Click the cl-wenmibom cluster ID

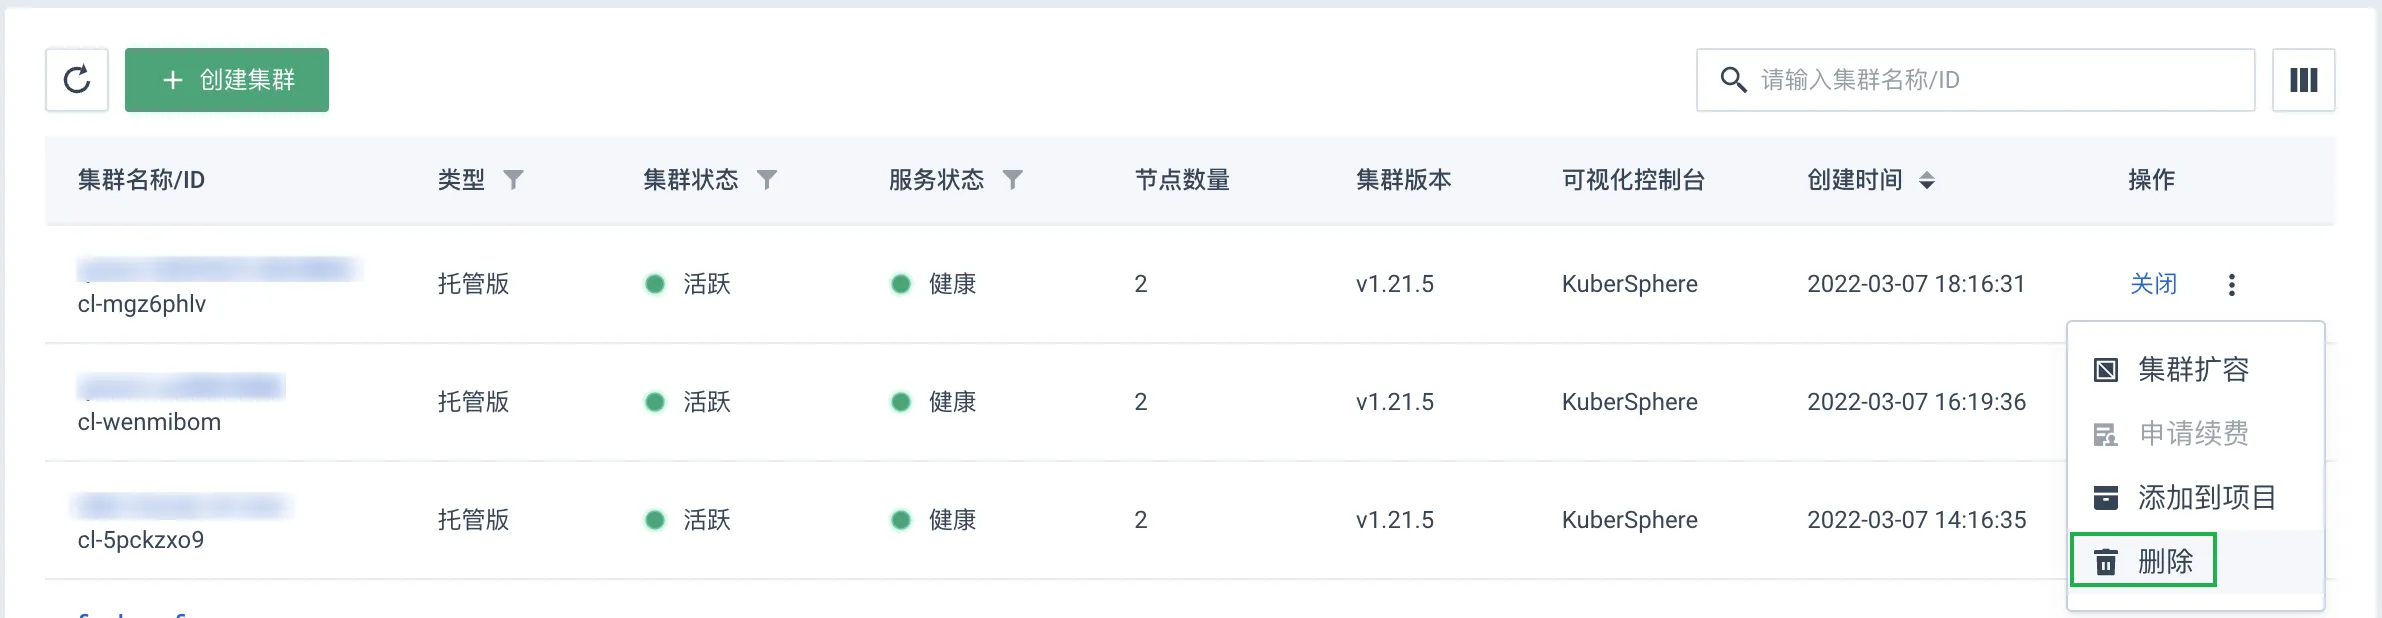point(149,422)
